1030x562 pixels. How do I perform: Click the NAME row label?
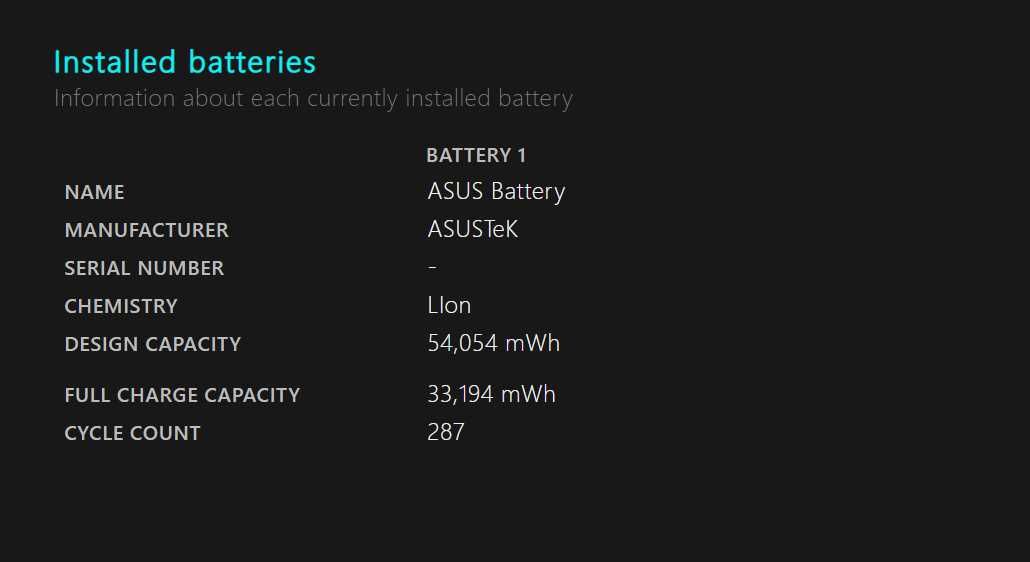[x=95, y=192]
